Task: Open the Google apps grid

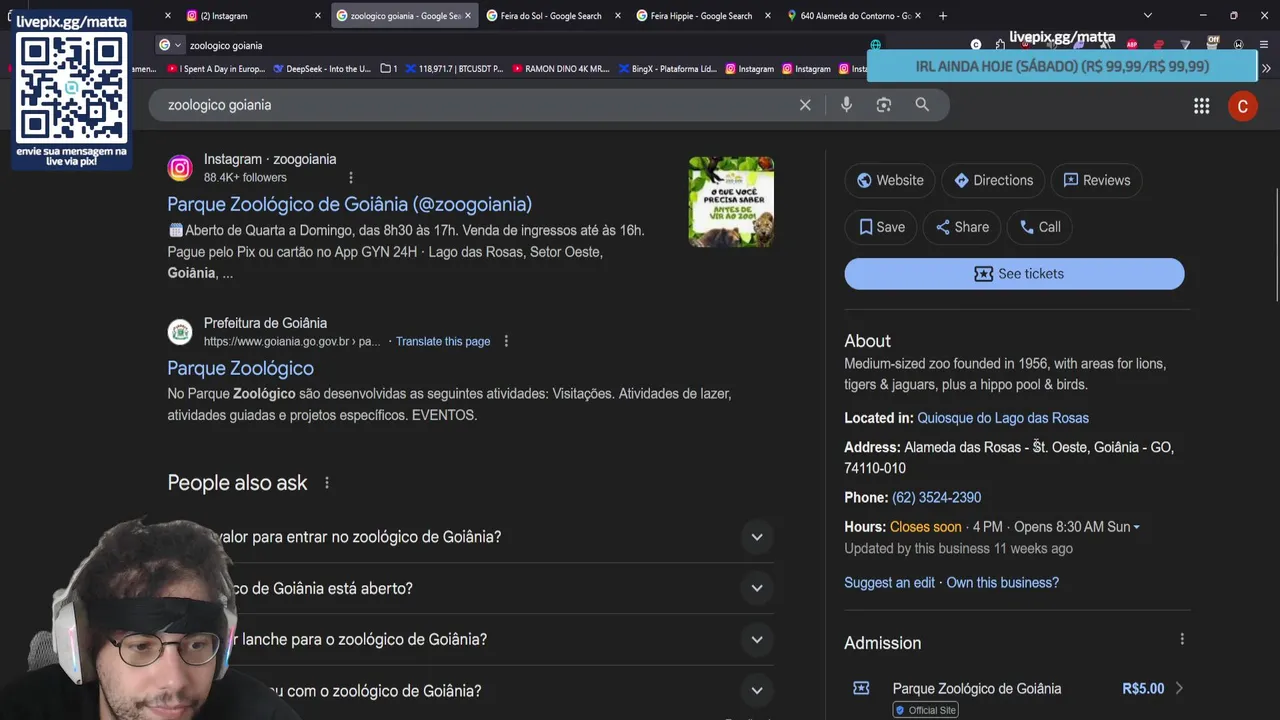Action: coord(1202,106)
